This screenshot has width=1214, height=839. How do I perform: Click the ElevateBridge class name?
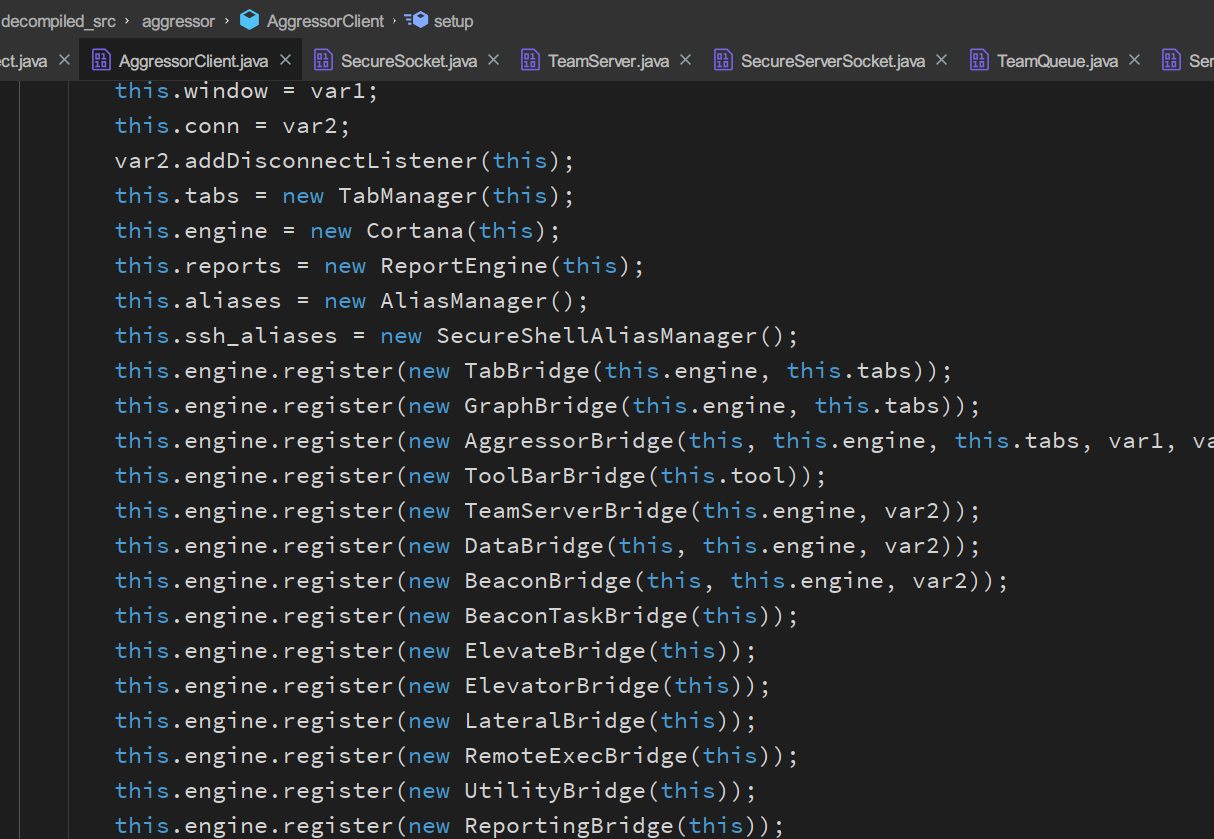555,651
